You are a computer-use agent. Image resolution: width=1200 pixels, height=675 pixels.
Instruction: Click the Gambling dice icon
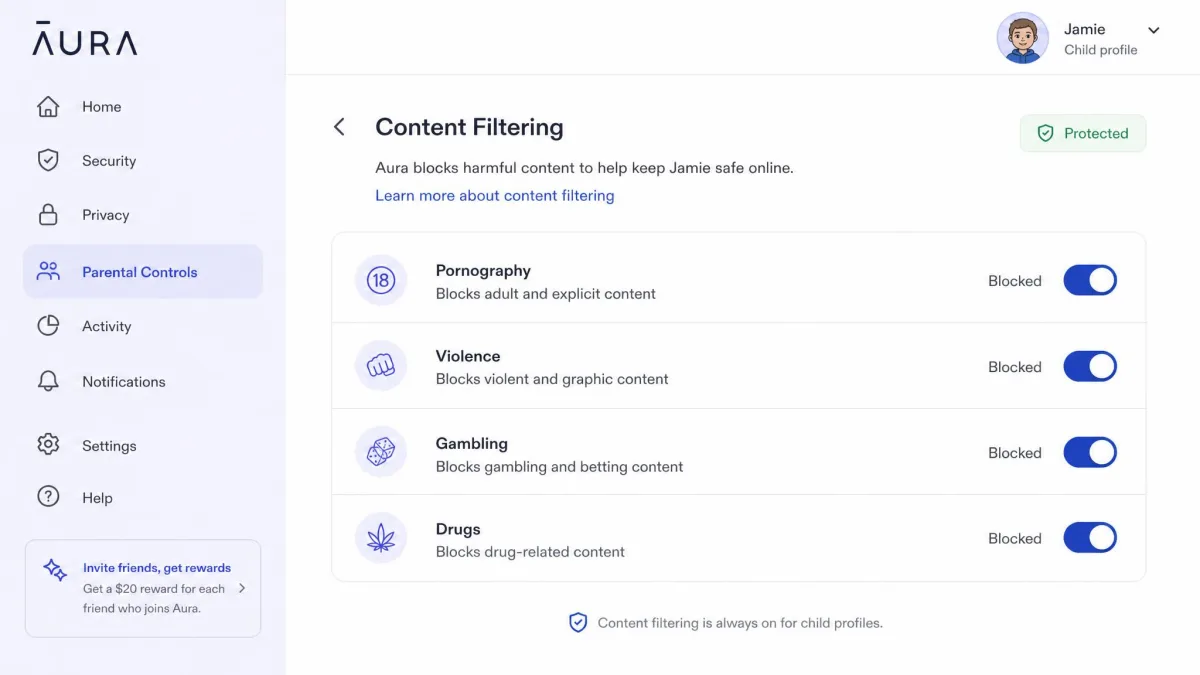point(380,453)
